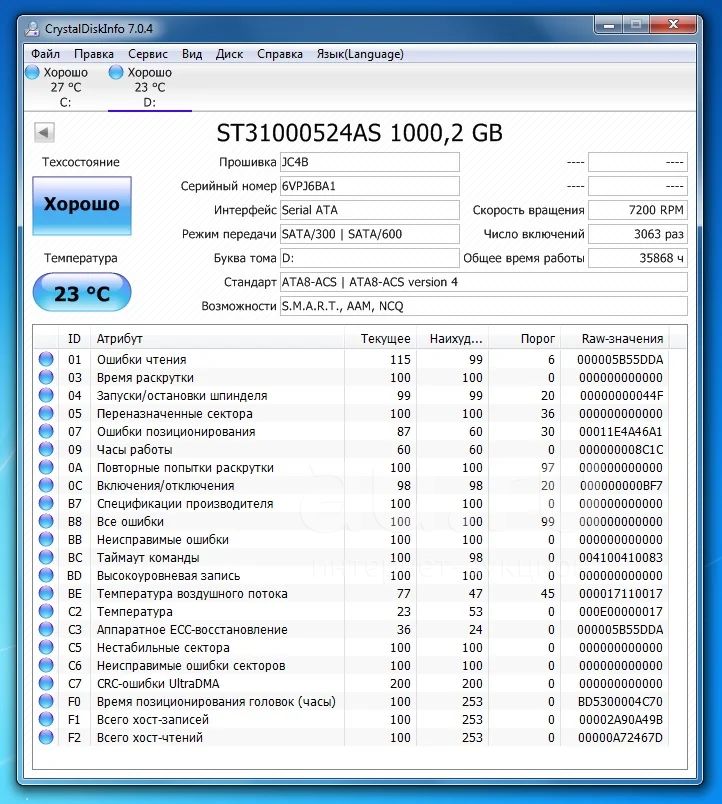The height and width of the screenshot is (804, 722).
Task: Click the Возможности field S.M.A.R.T., AAM, NCQ
Action: tap(484, 306)
